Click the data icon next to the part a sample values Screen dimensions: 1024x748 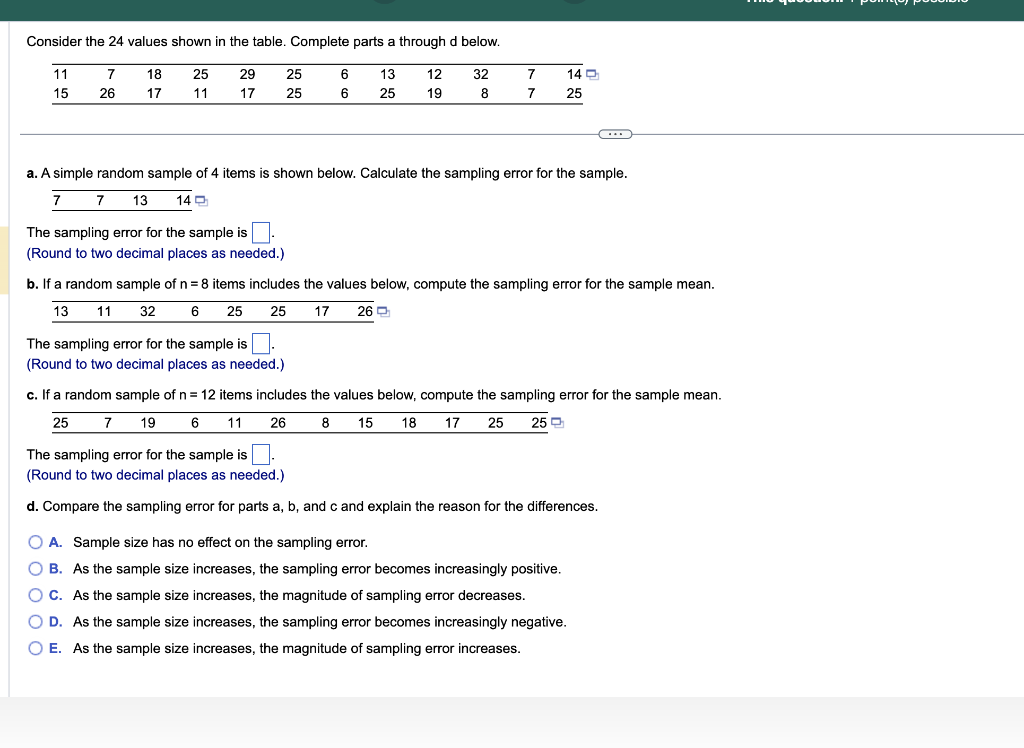coord(201,200)
